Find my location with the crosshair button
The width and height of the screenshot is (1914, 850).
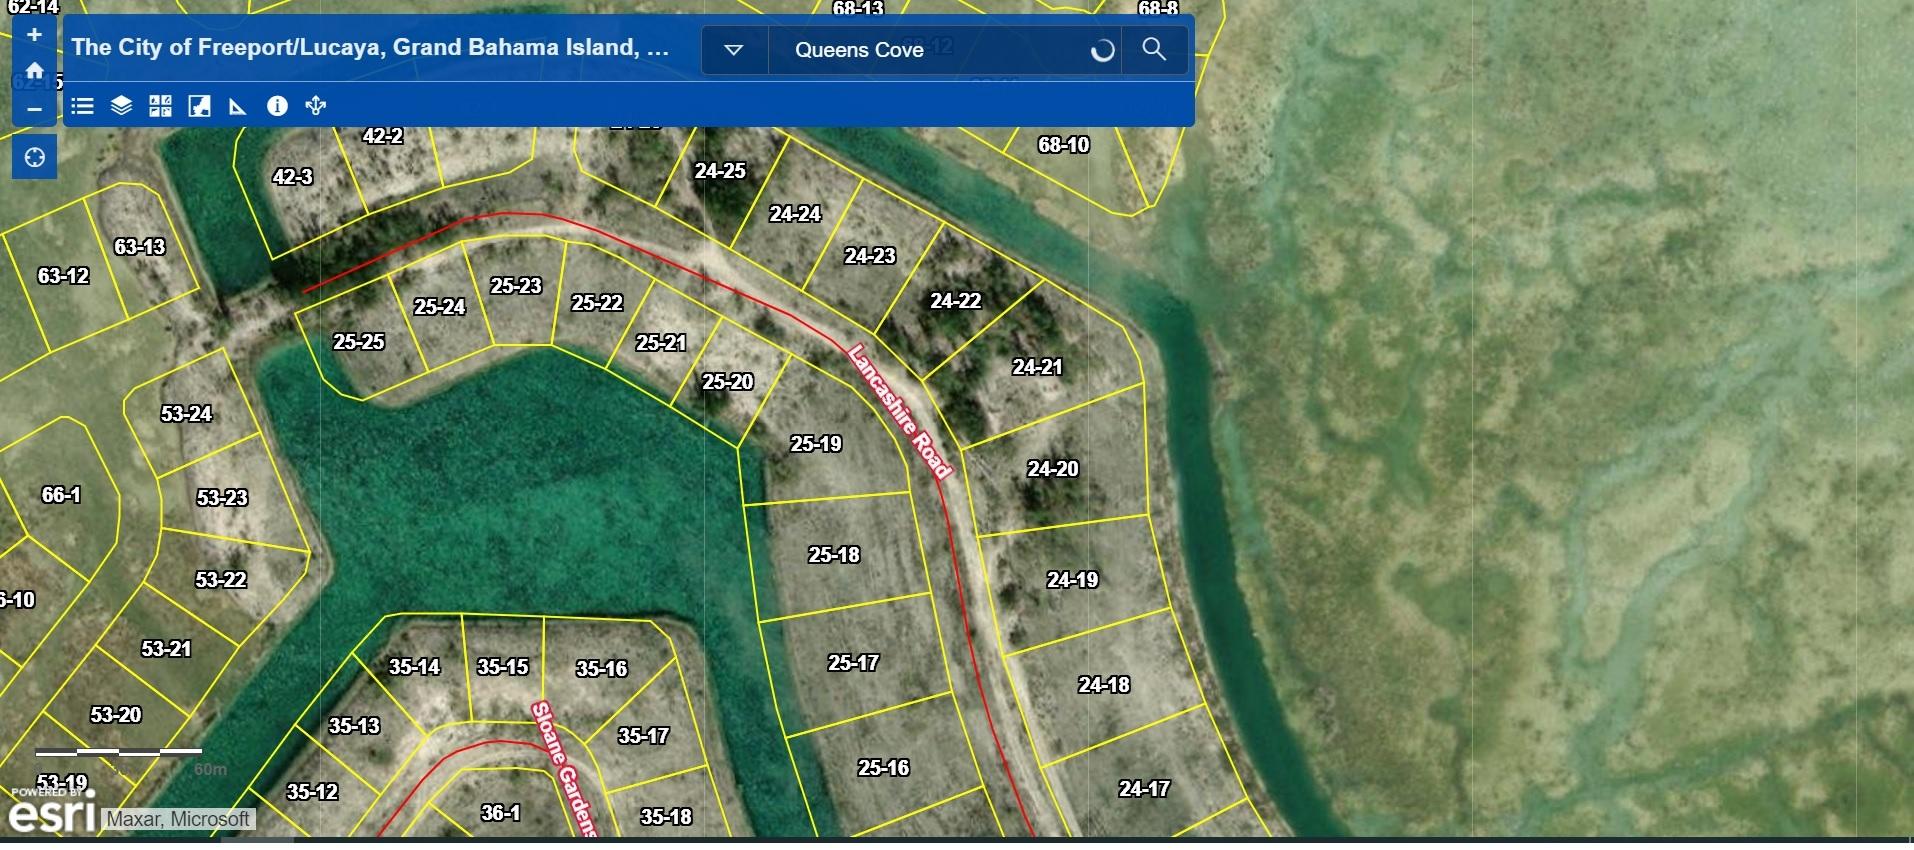(x=34, y=158)
